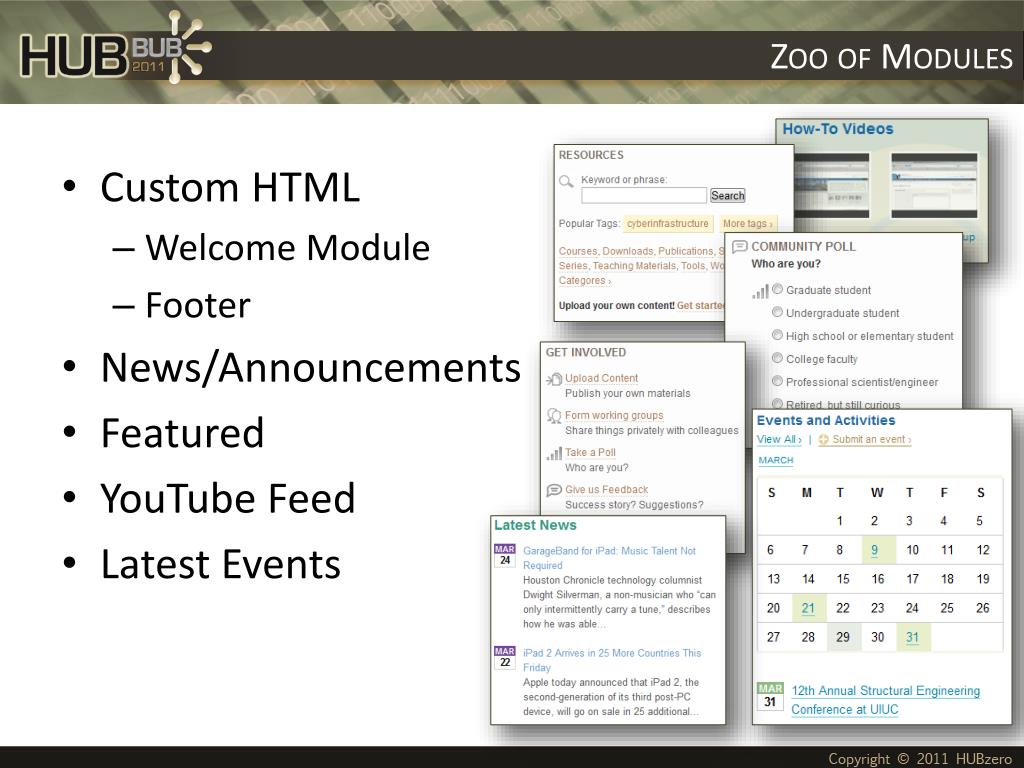1024x768 pixels.
Task: Select Retired, but still curious option
Action: 777,404
